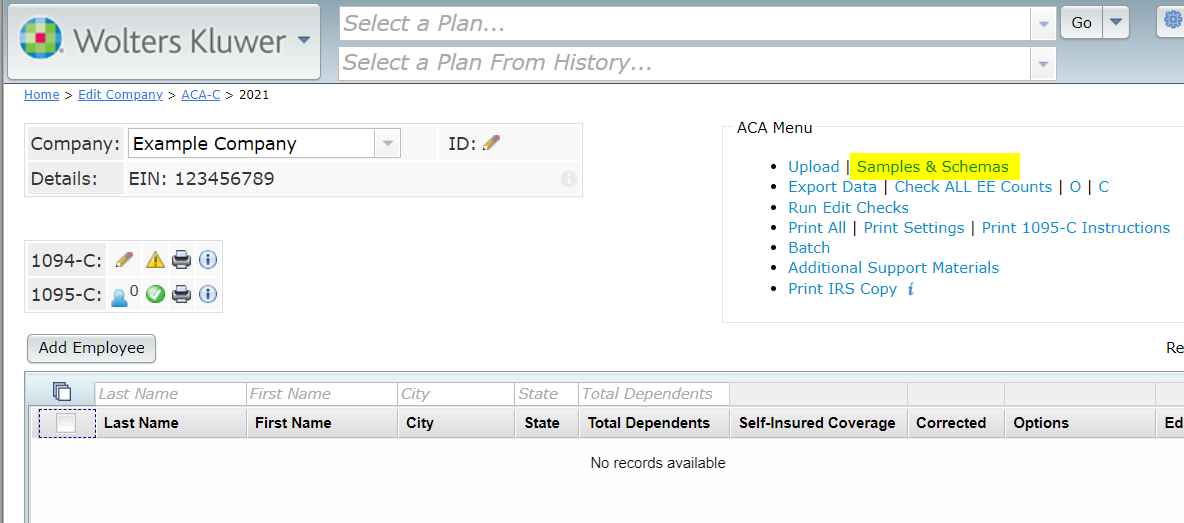Click the 1094-C edit pencil icon
1184x523 pixels.
click(x=124, y=260)
